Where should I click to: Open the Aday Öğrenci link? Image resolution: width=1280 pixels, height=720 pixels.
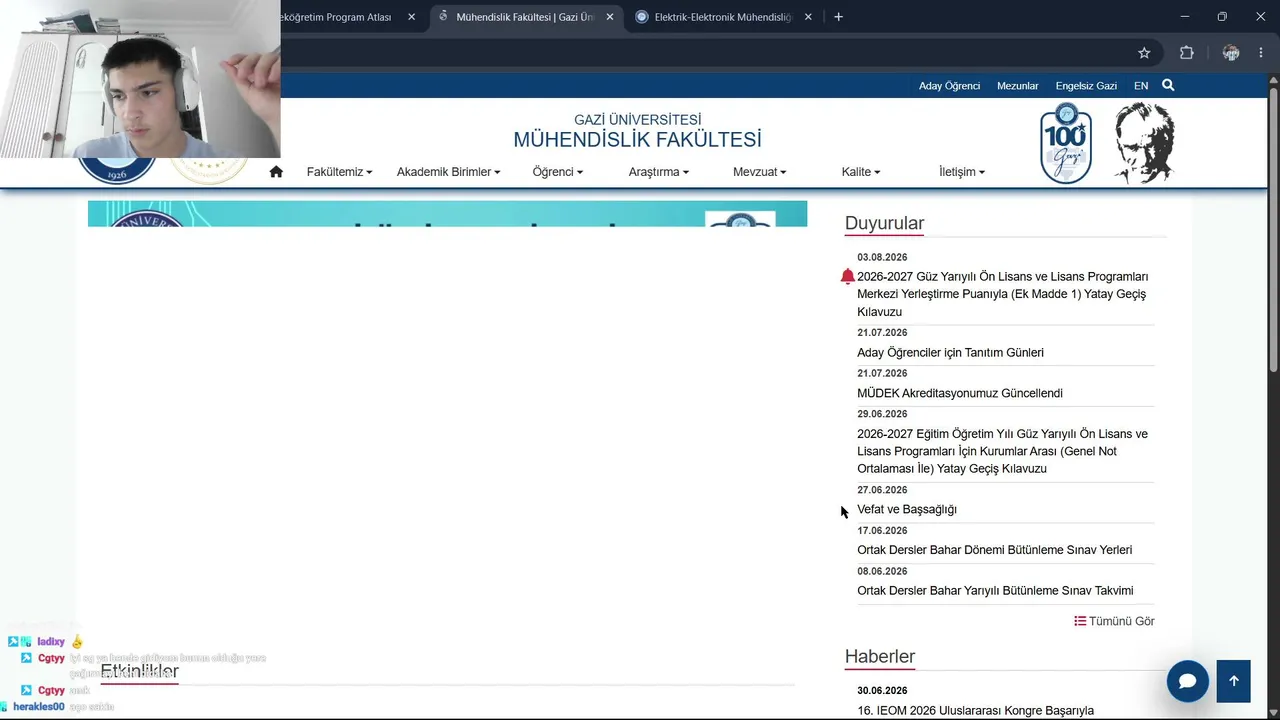[x=949, y=86]
